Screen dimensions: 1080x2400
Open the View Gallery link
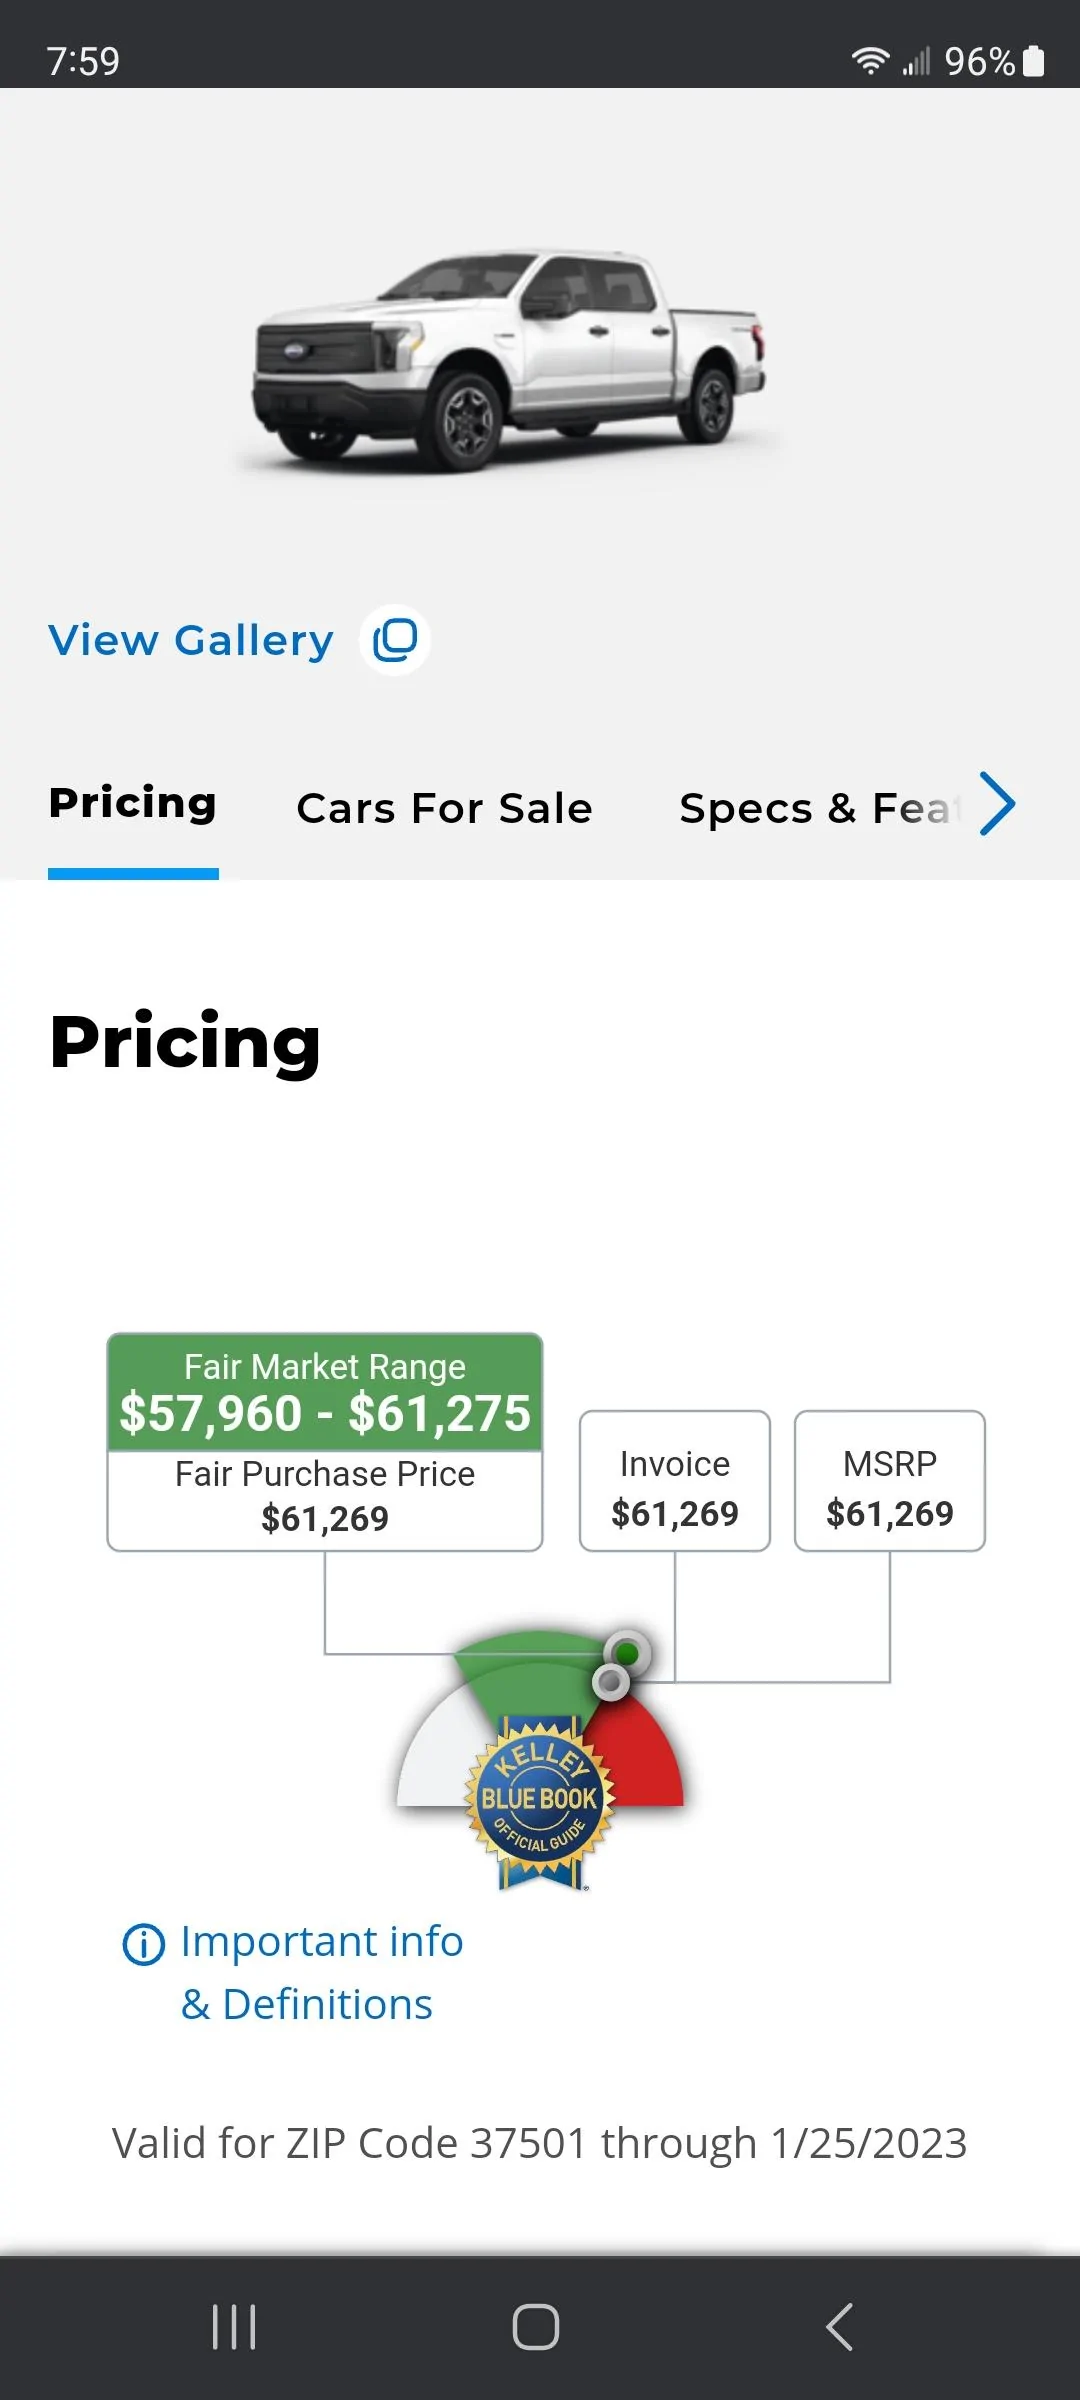tap(191, 640)
